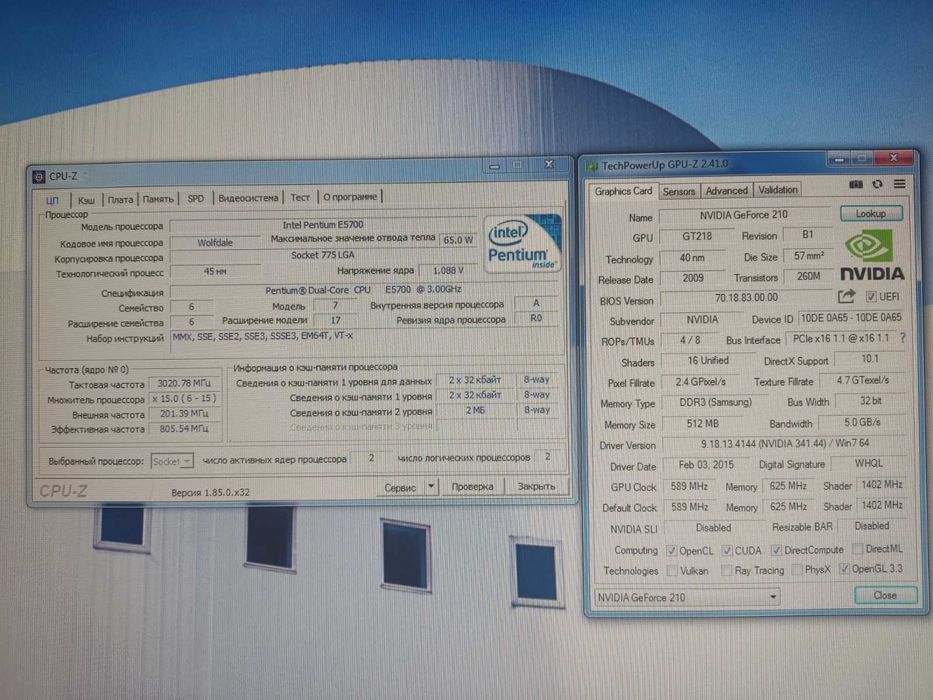
Task: Toggle the UEFI checkbox
Action: [871, 296]
